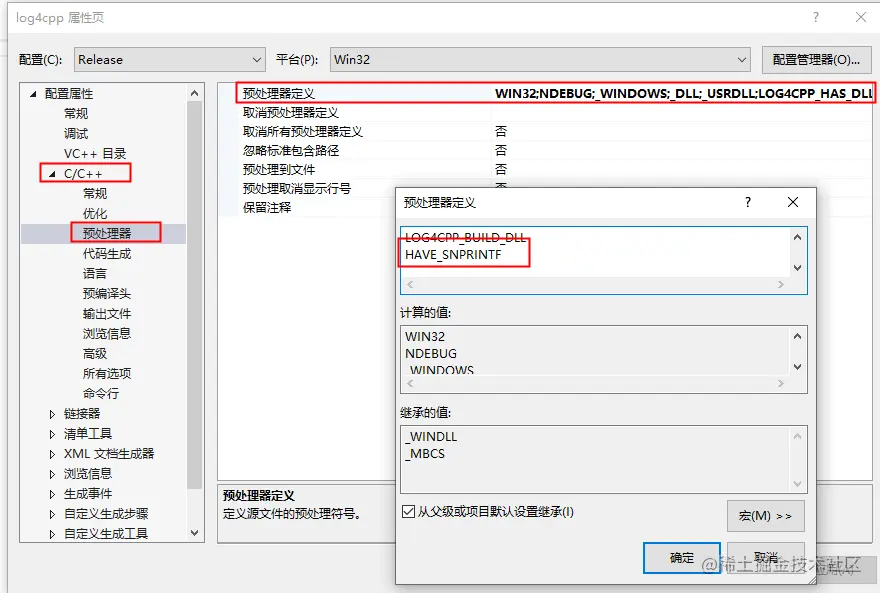Expand the 清单工具 tree node

pyautogui.click(x=52, y=434)
